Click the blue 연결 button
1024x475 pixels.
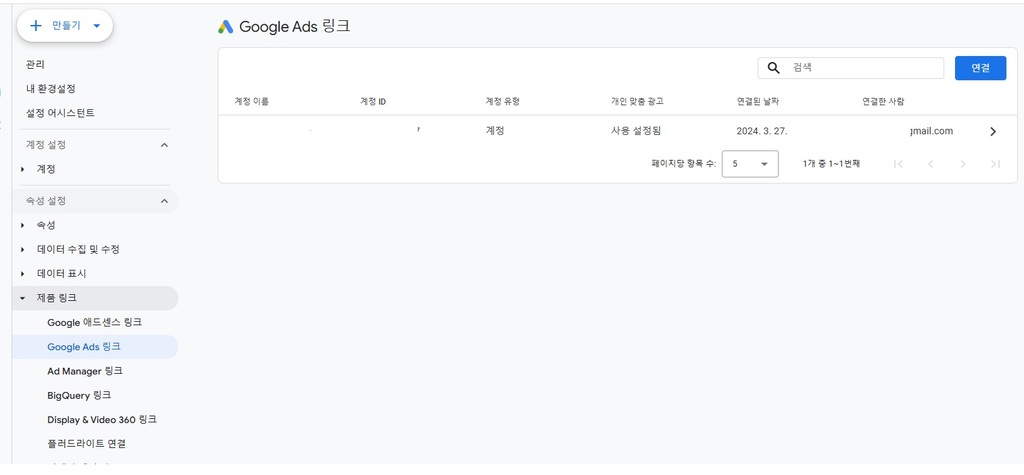[x=980, y=68]
